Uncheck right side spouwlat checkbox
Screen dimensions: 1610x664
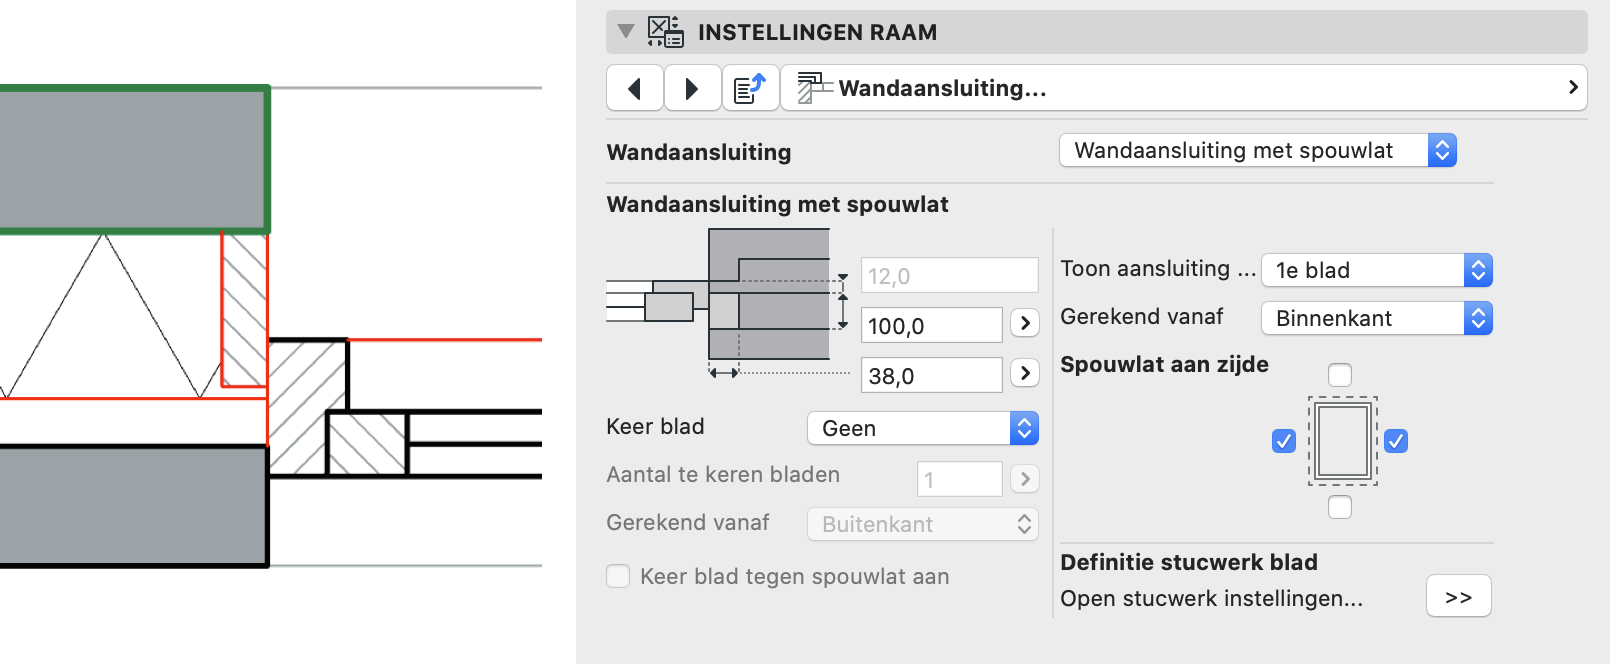1396,441
